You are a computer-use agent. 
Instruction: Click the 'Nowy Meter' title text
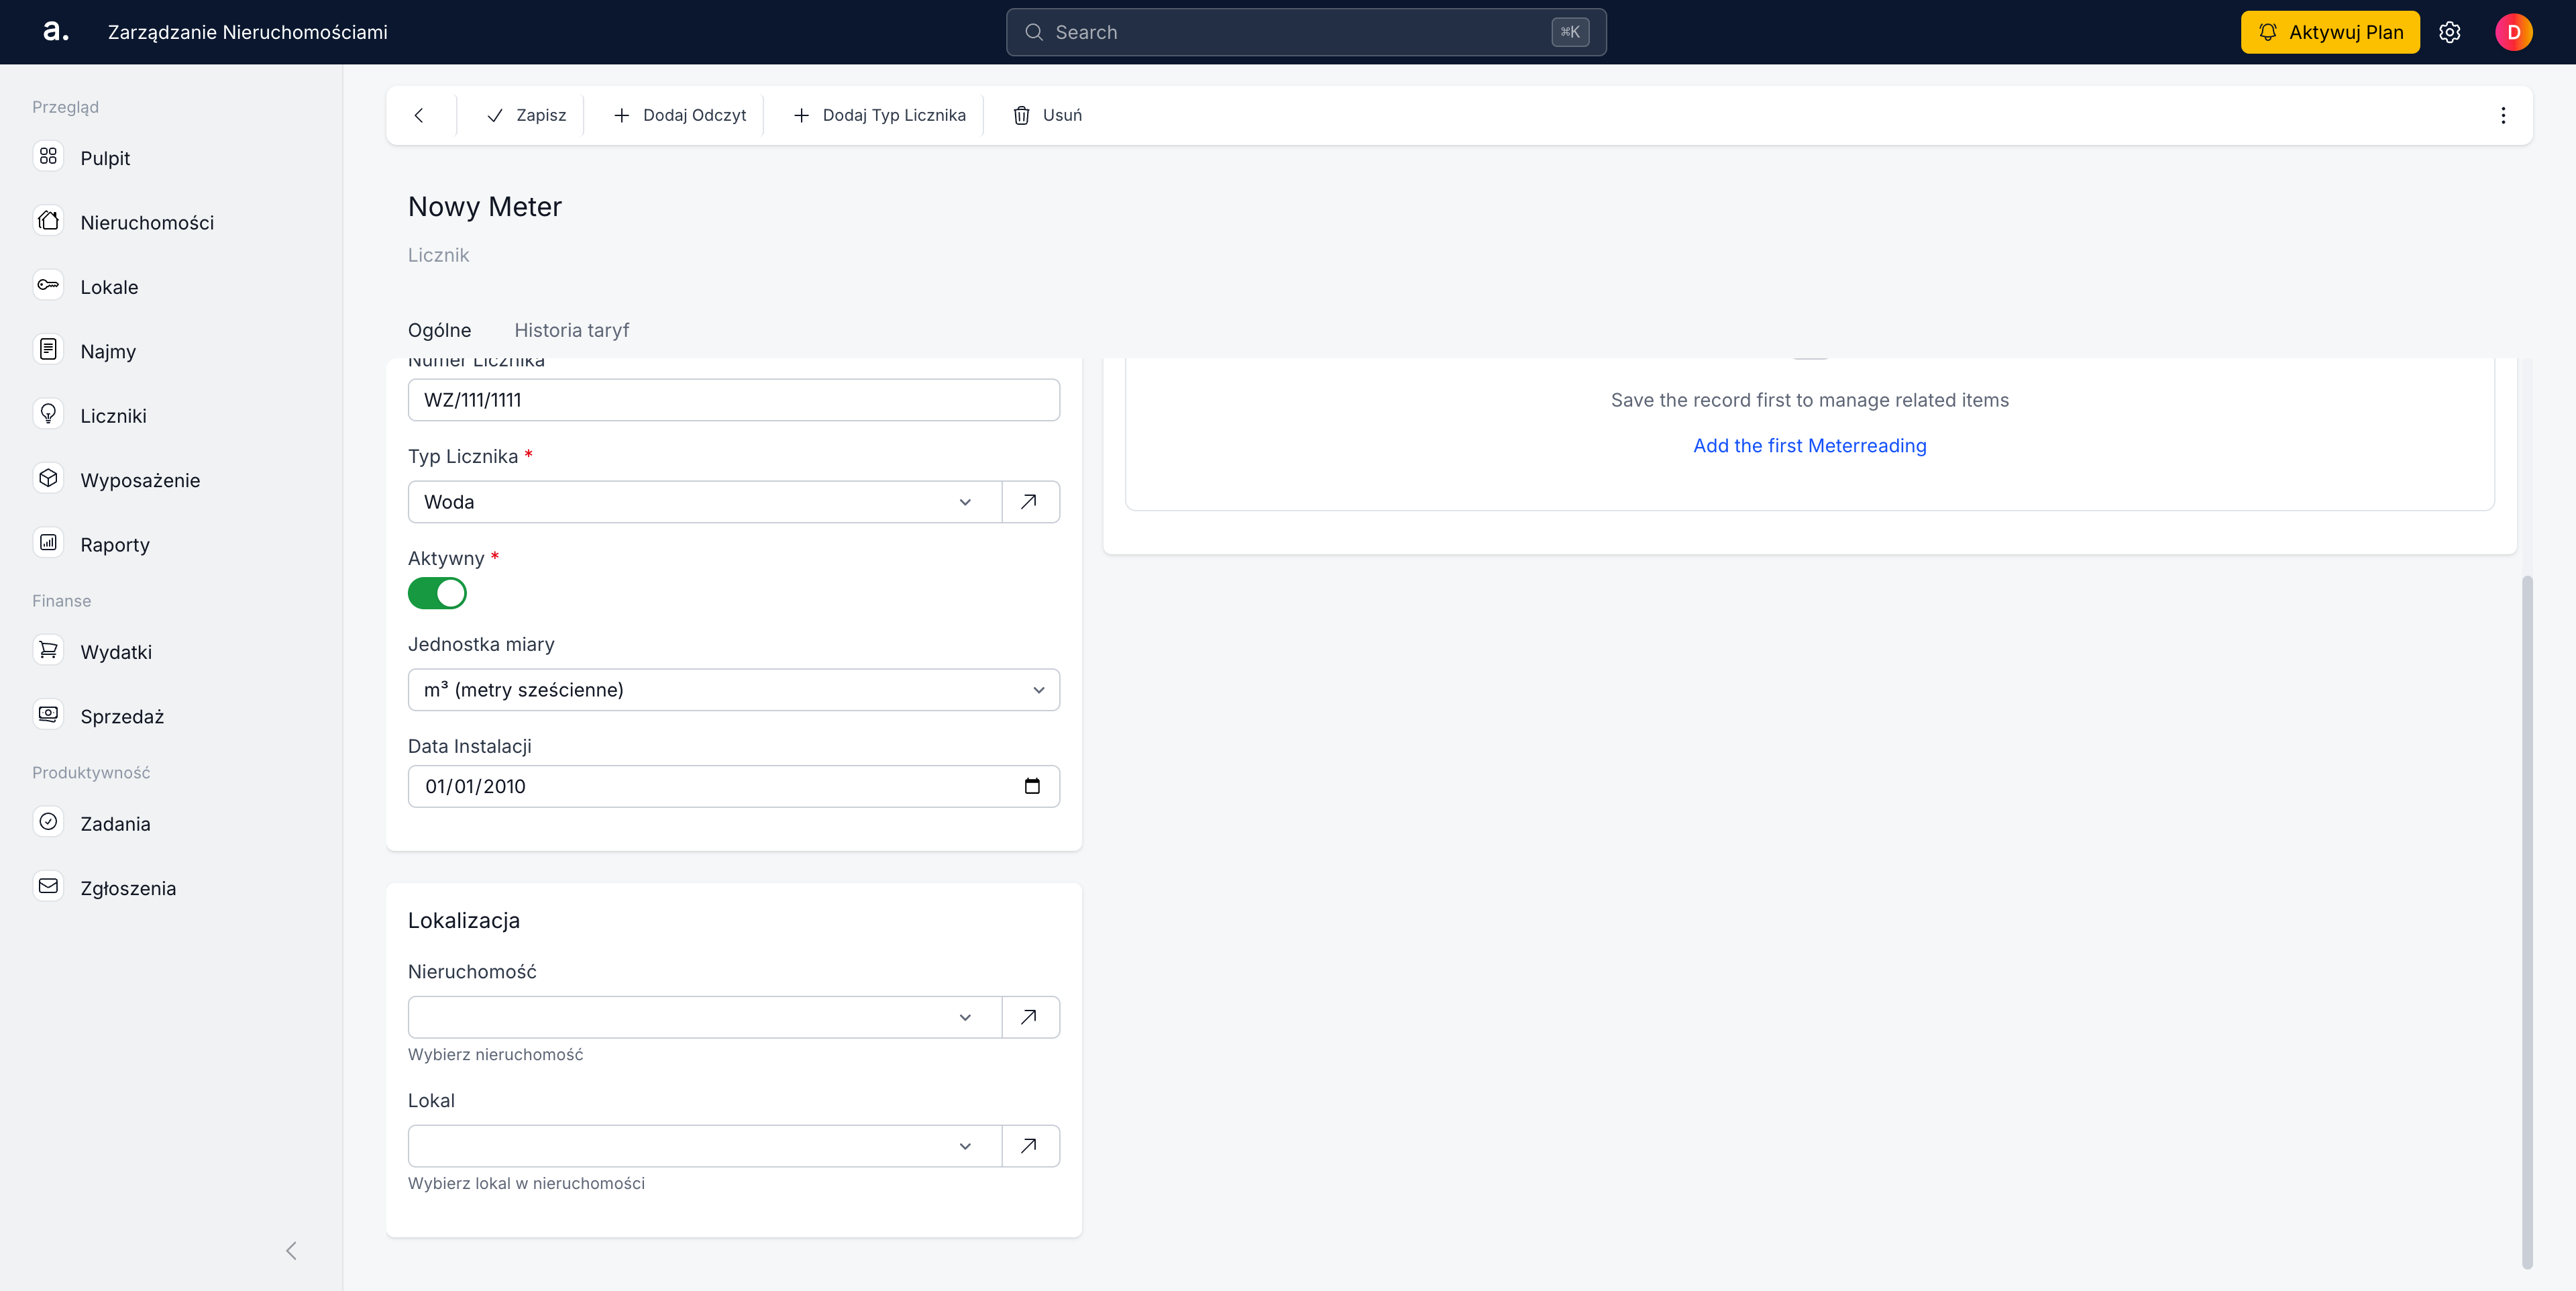click(x=485, y=206)
